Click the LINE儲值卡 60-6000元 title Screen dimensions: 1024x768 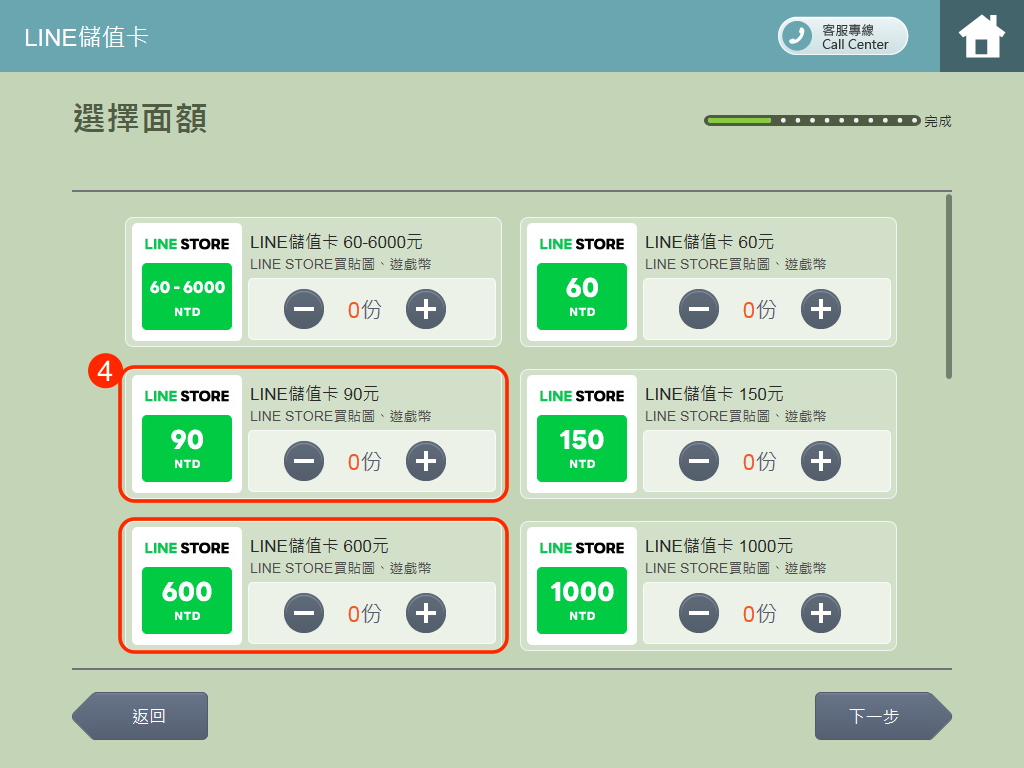[x=336, y=242]
